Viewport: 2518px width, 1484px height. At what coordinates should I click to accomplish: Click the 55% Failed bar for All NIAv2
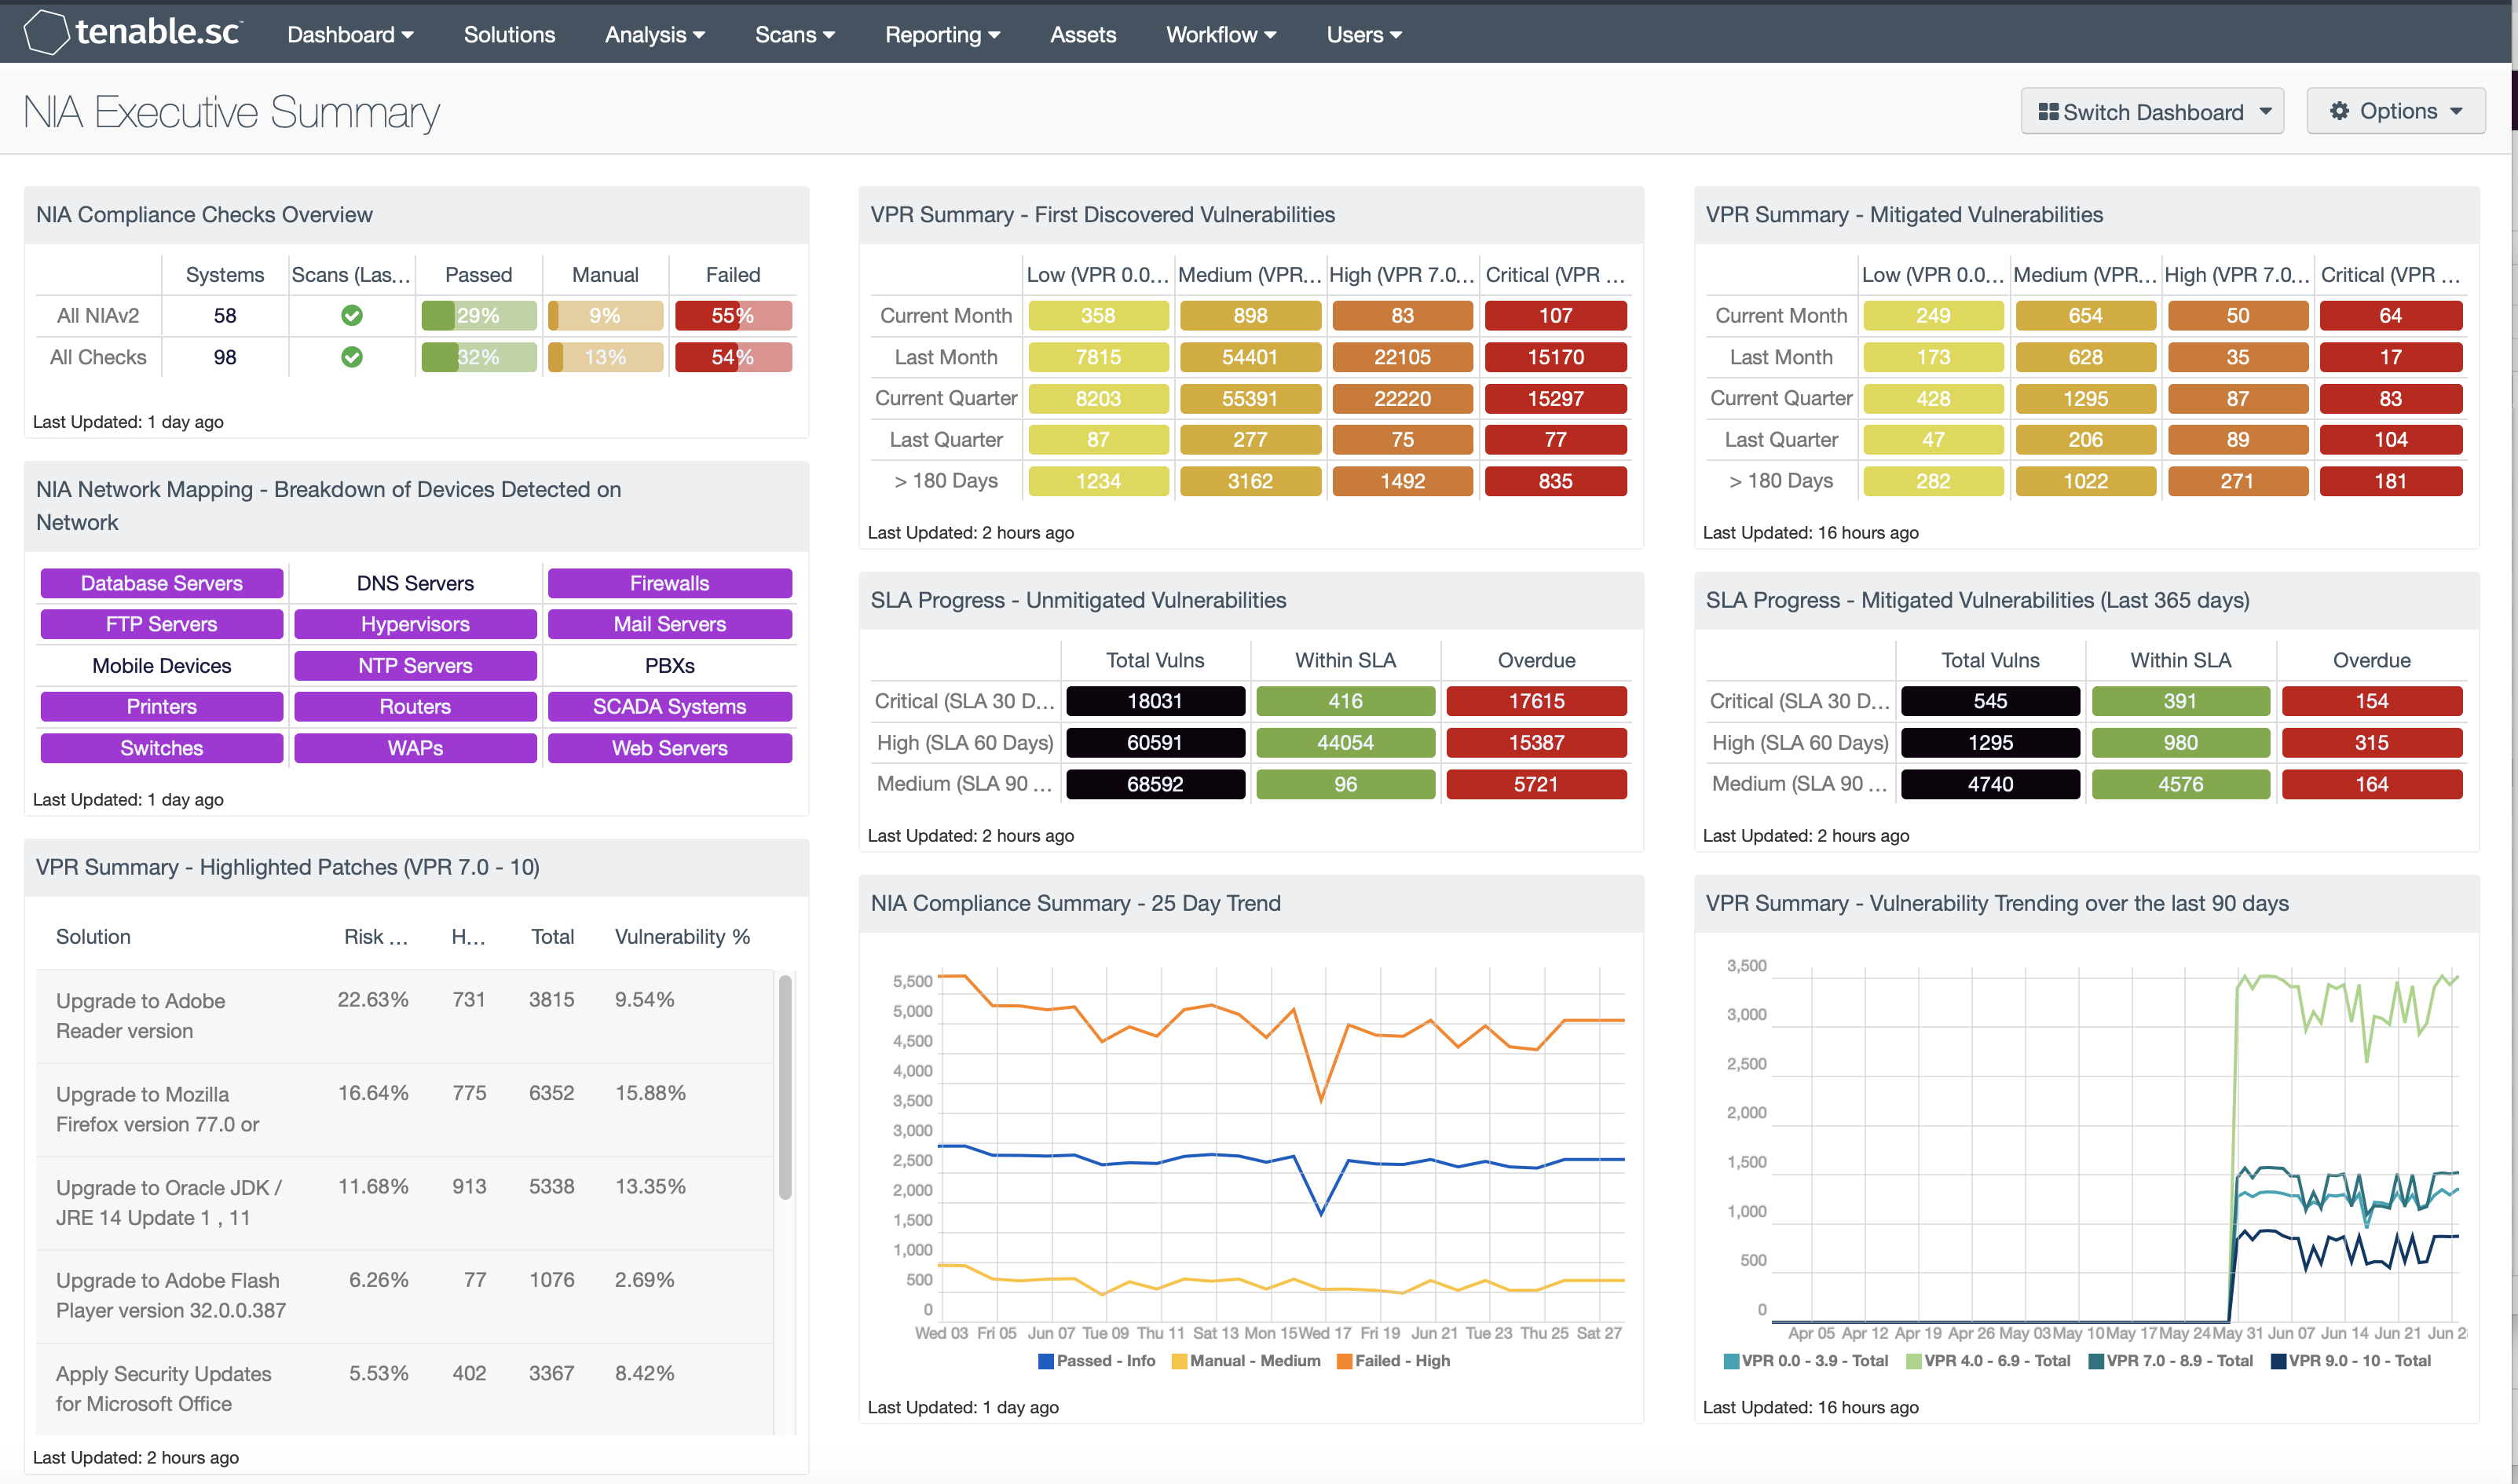733,316
